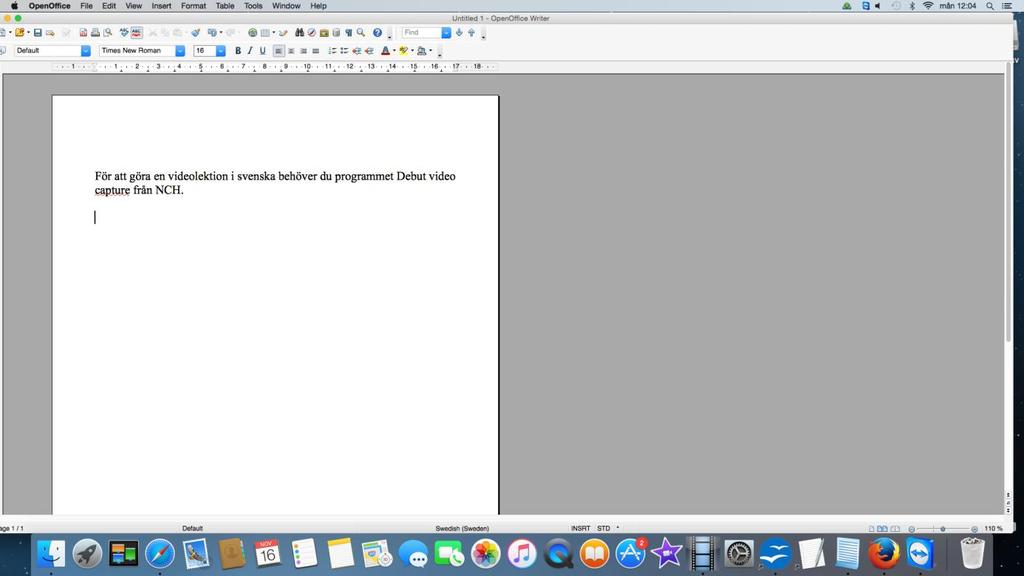Open the File menu

(86, 6)
